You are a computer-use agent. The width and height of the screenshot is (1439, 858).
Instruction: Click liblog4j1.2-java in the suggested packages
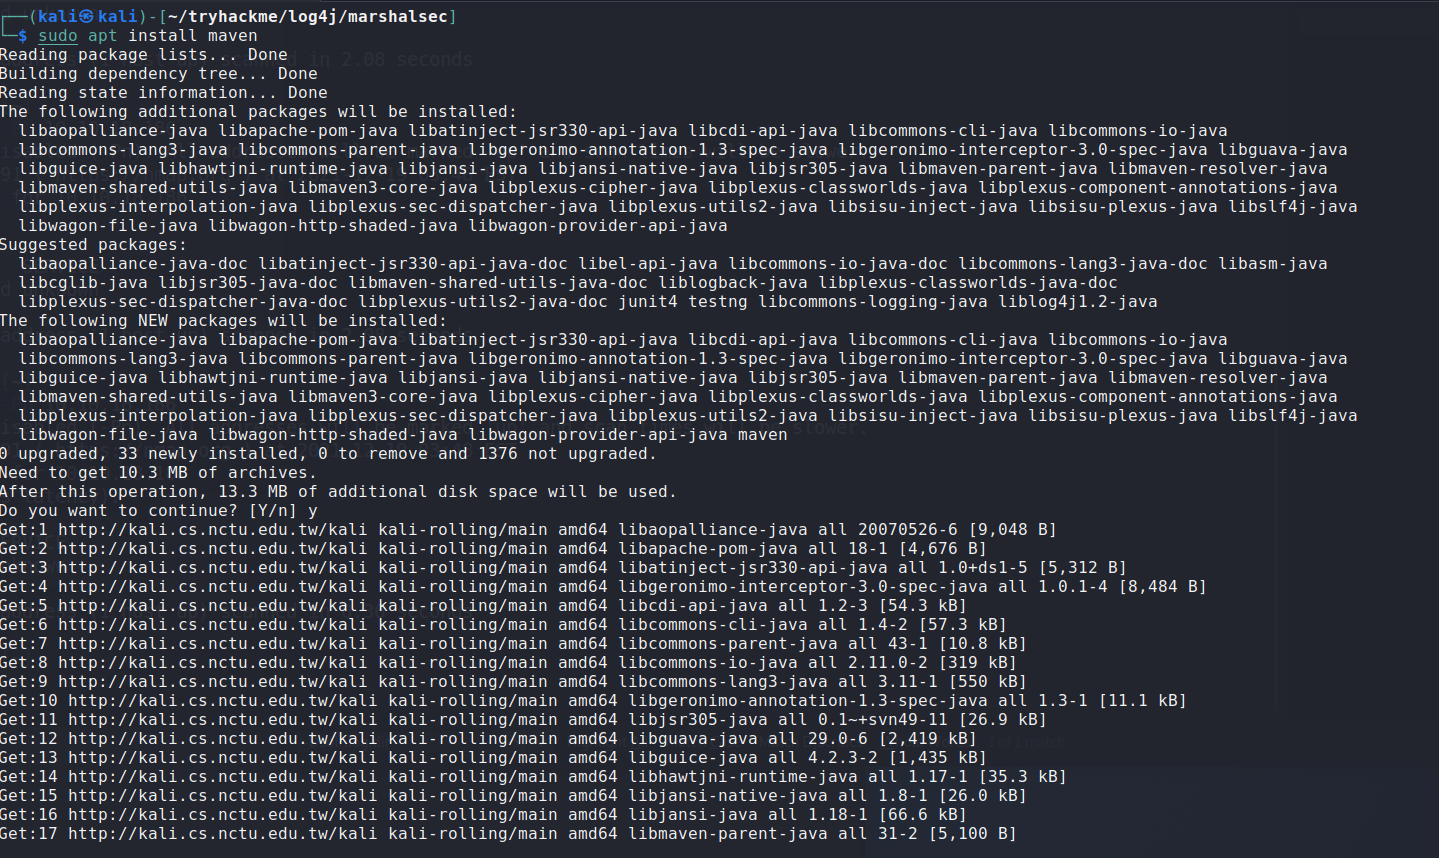click(x=1077, y=302)
